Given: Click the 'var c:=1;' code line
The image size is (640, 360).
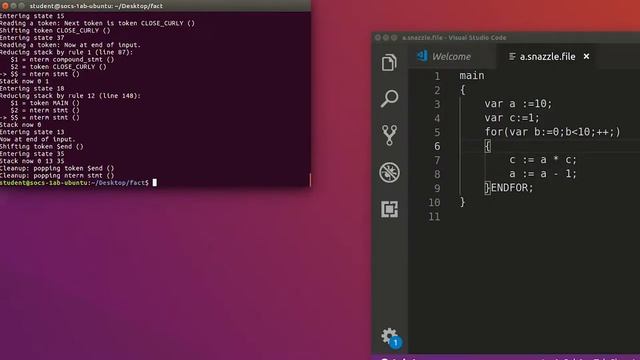Looking at the screenshot, I should point(512,118).
